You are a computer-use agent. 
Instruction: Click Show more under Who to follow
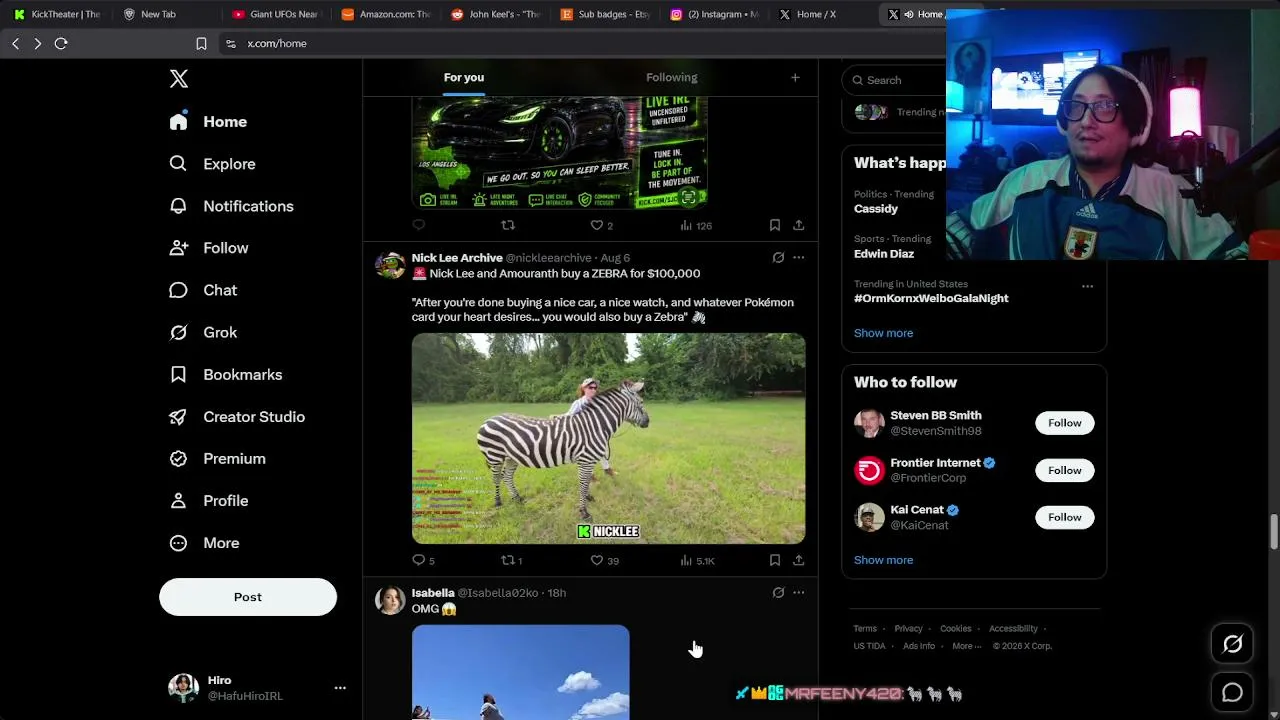tap(883, 560)
